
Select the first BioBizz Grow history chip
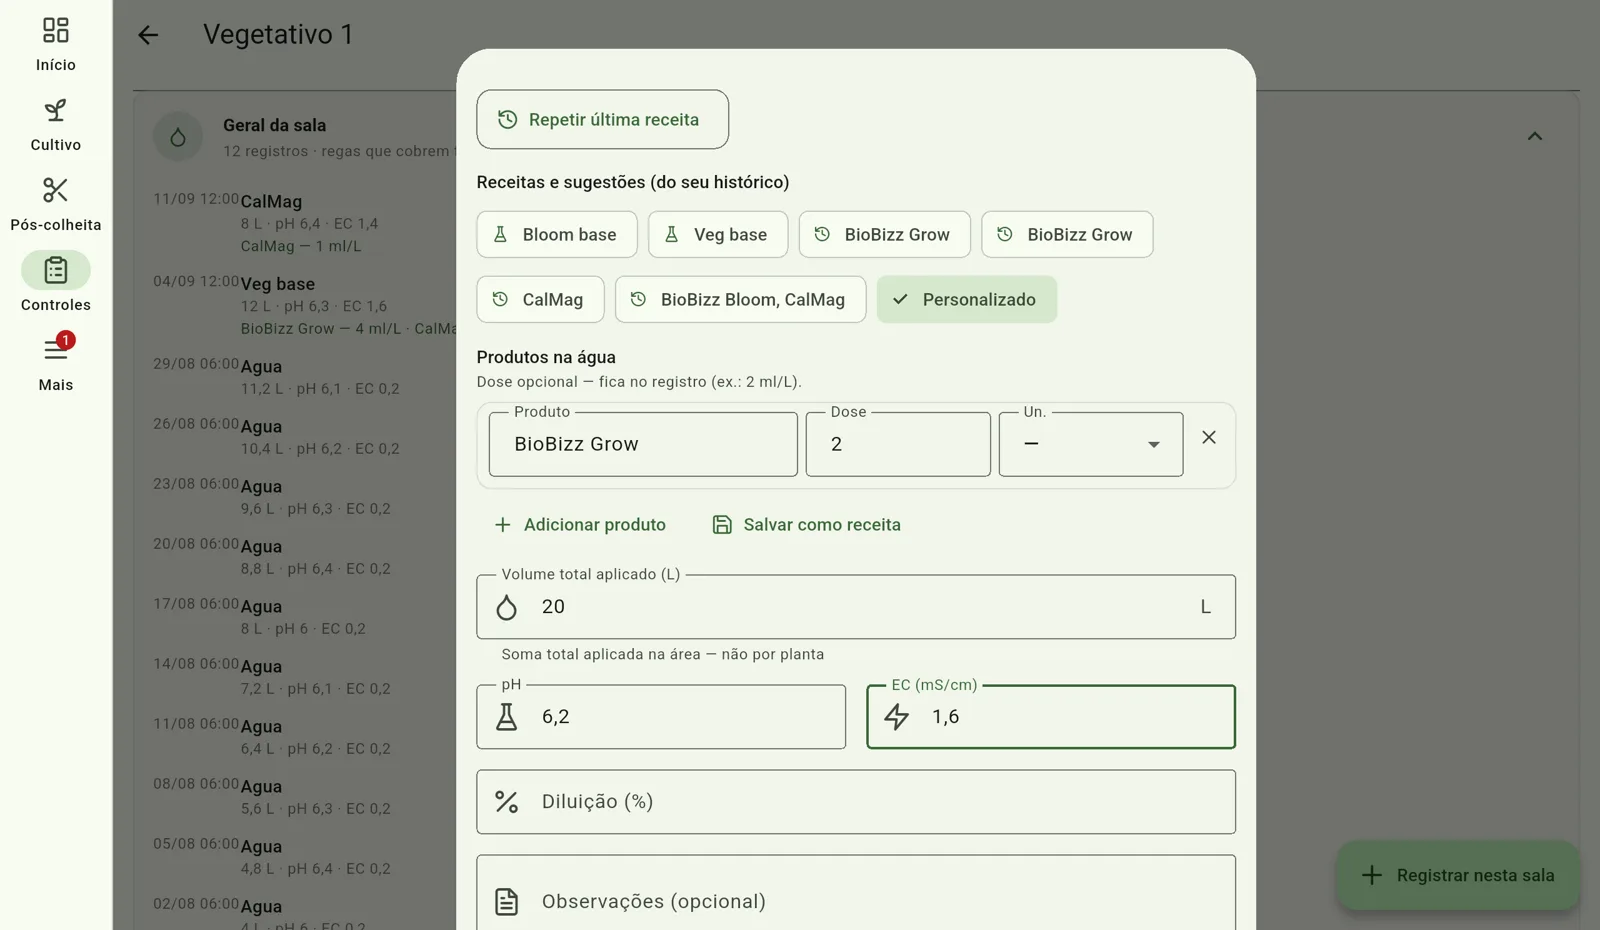pyautogui.click(x=885, y=234)
